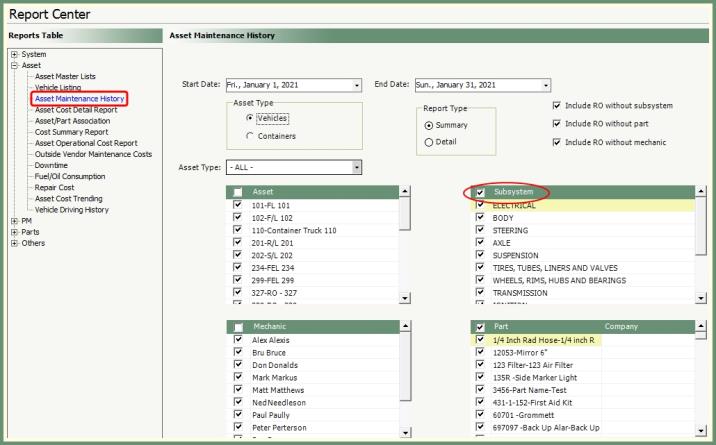This screenshot has height=445, width=716.
Task: Open Asset Maintenance History report
Action: (x=79, y=99)
